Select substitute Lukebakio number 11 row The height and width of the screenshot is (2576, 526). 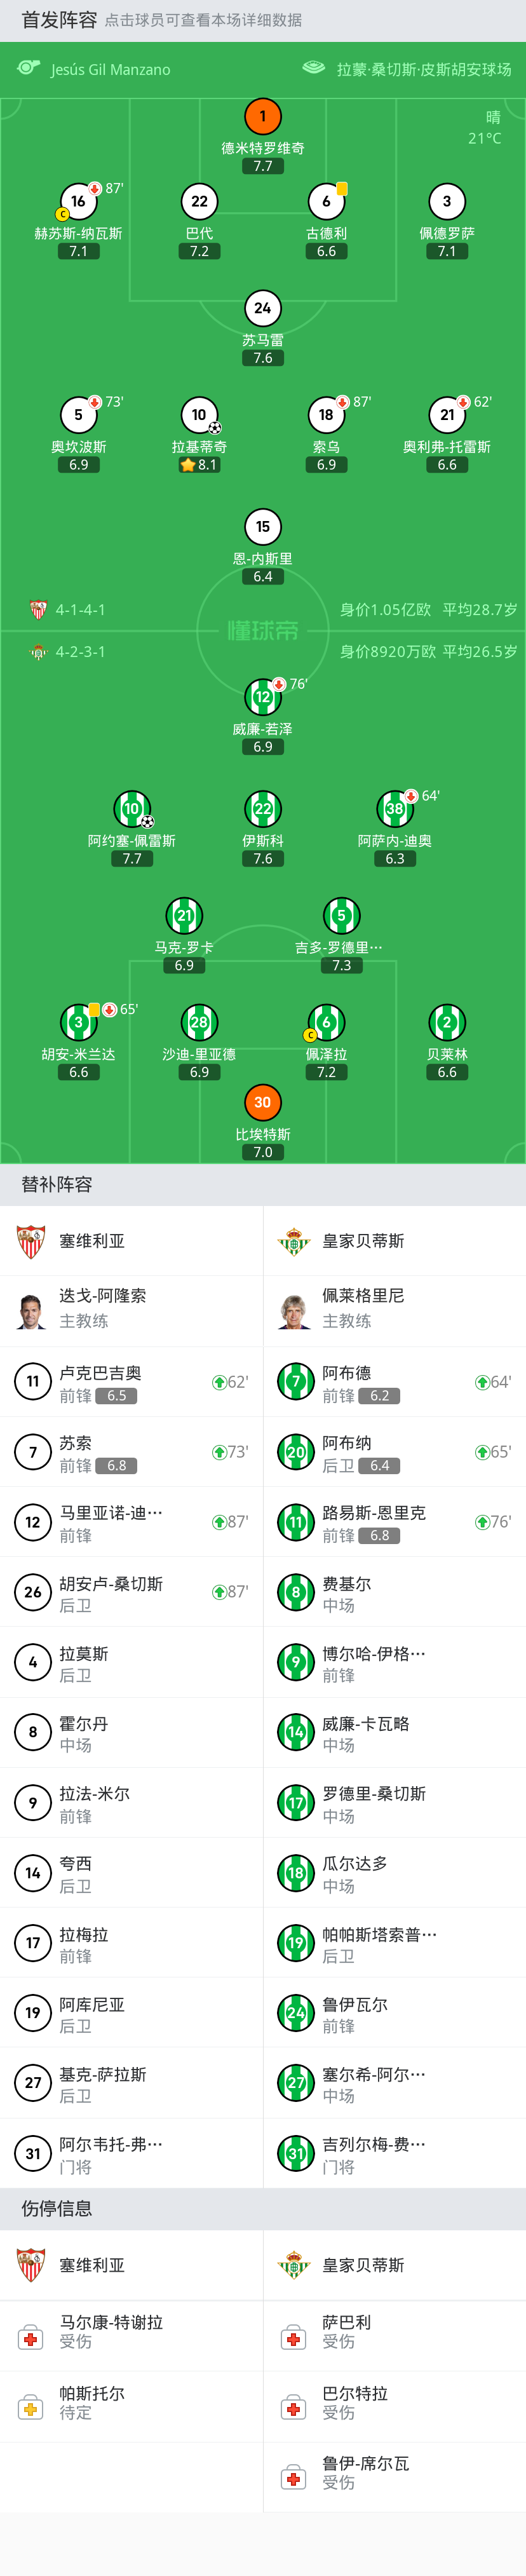click(x=131, y=1382)
